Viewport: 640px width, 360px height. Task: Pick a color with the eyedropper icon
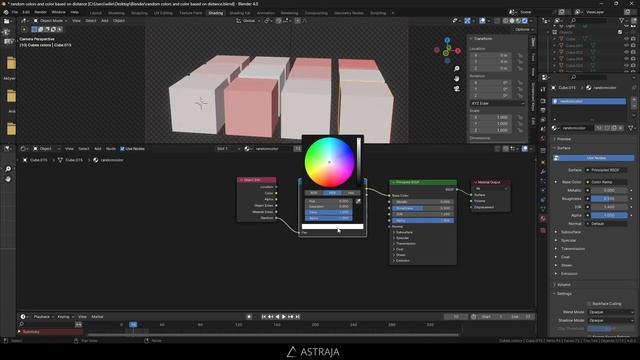pos(358,201)
